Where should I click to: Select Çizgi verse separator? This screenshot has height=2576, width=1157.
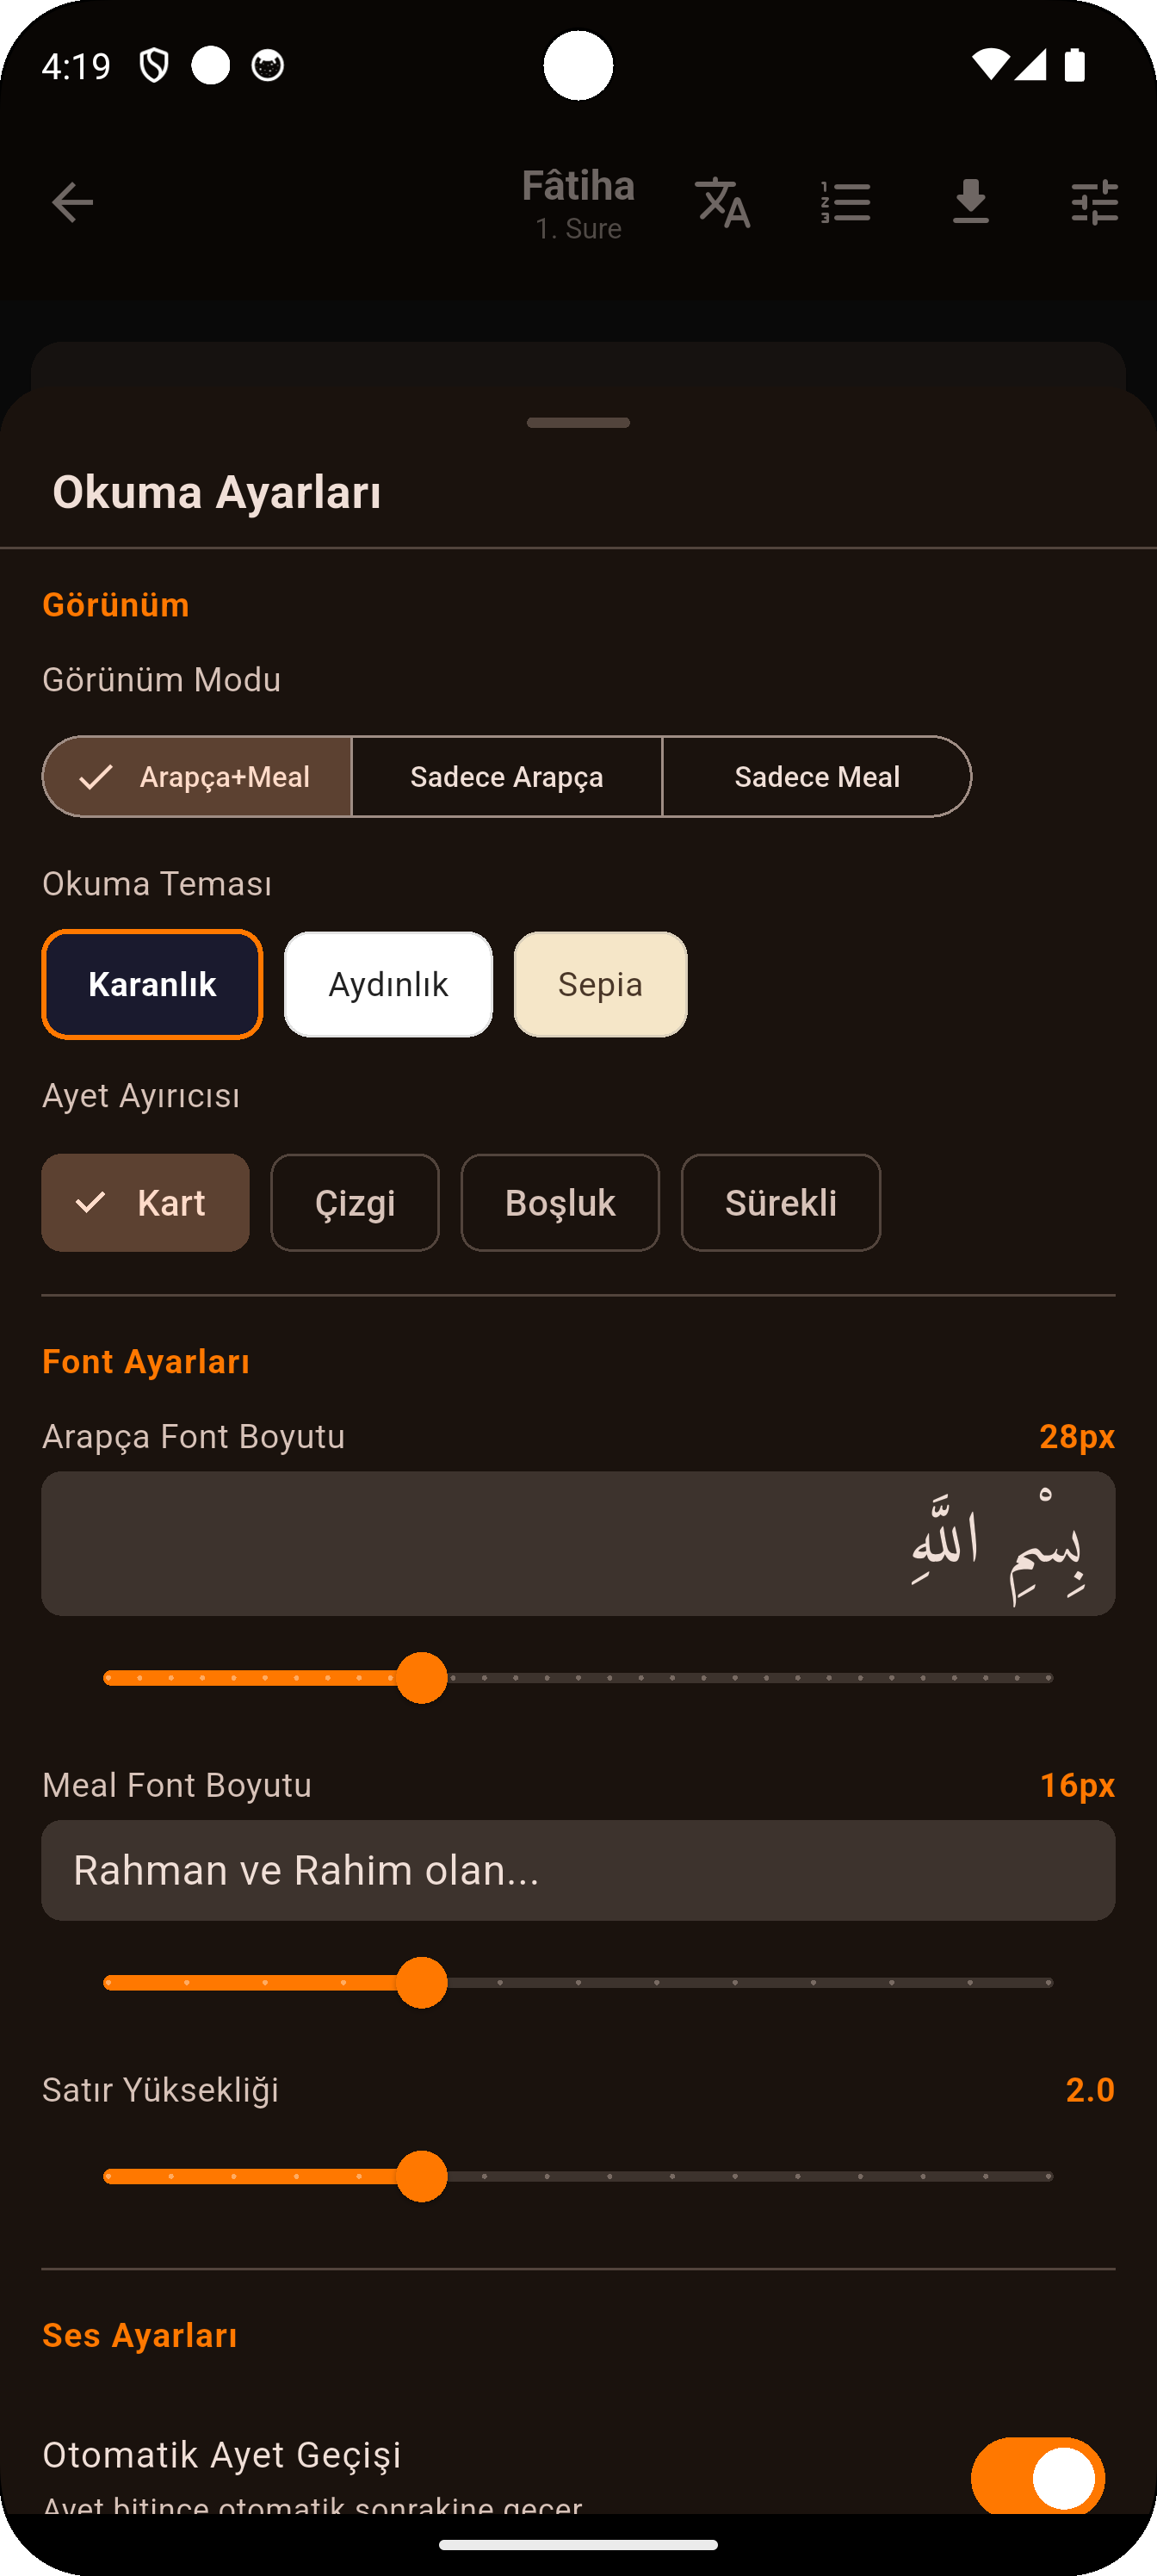[x=355, y=1202]
